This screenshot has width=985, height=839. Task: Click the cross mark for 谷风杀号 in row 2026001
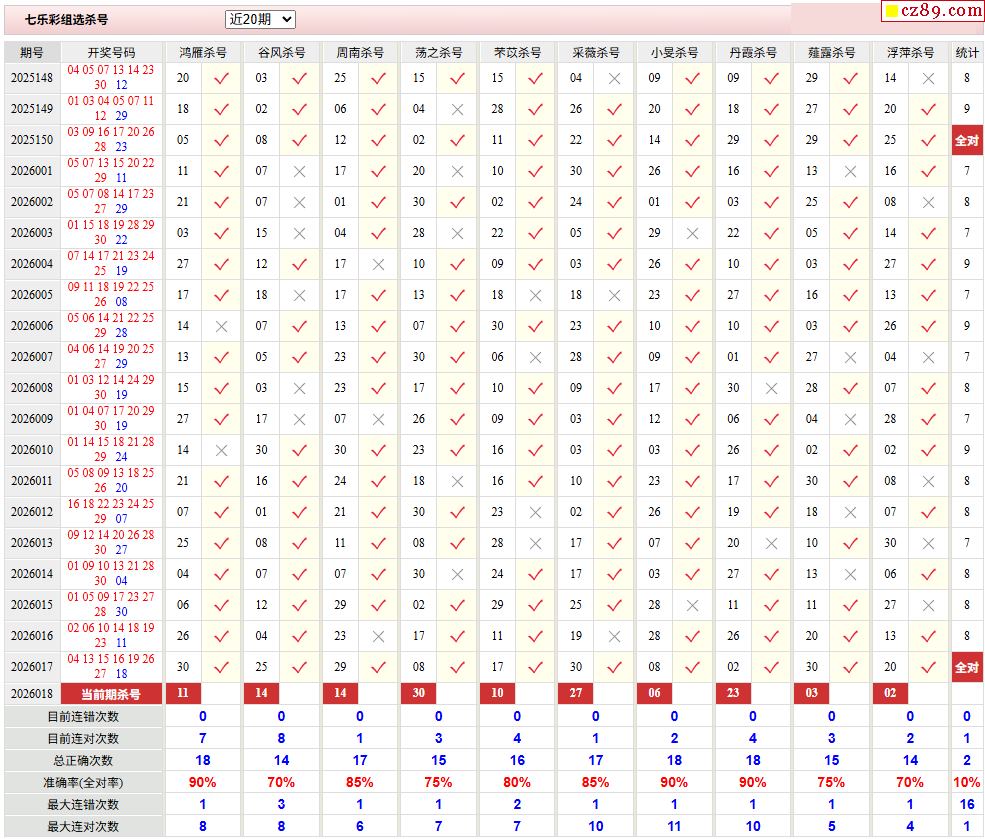[x=299, y=171]
